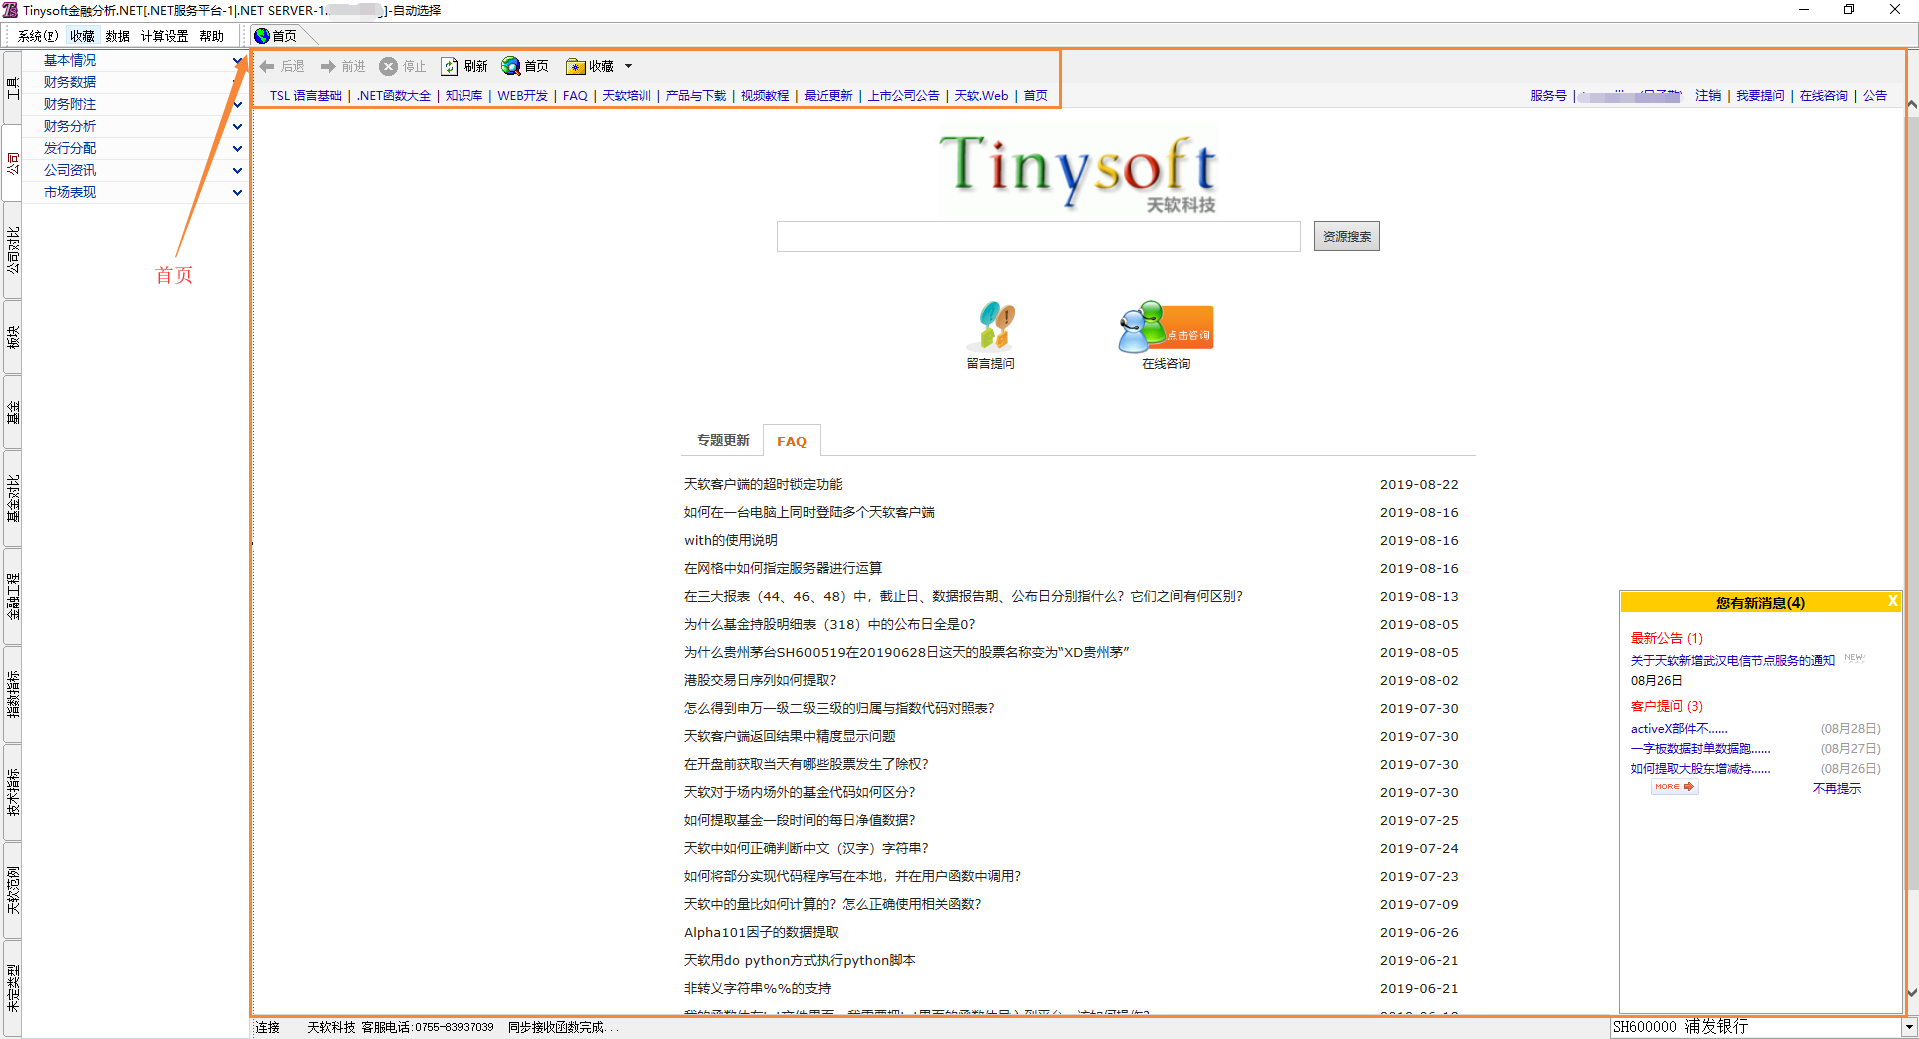The image size is (1919, 1039).
Task: Switch to the 公司对比 side tab
Action: (12, 249)
